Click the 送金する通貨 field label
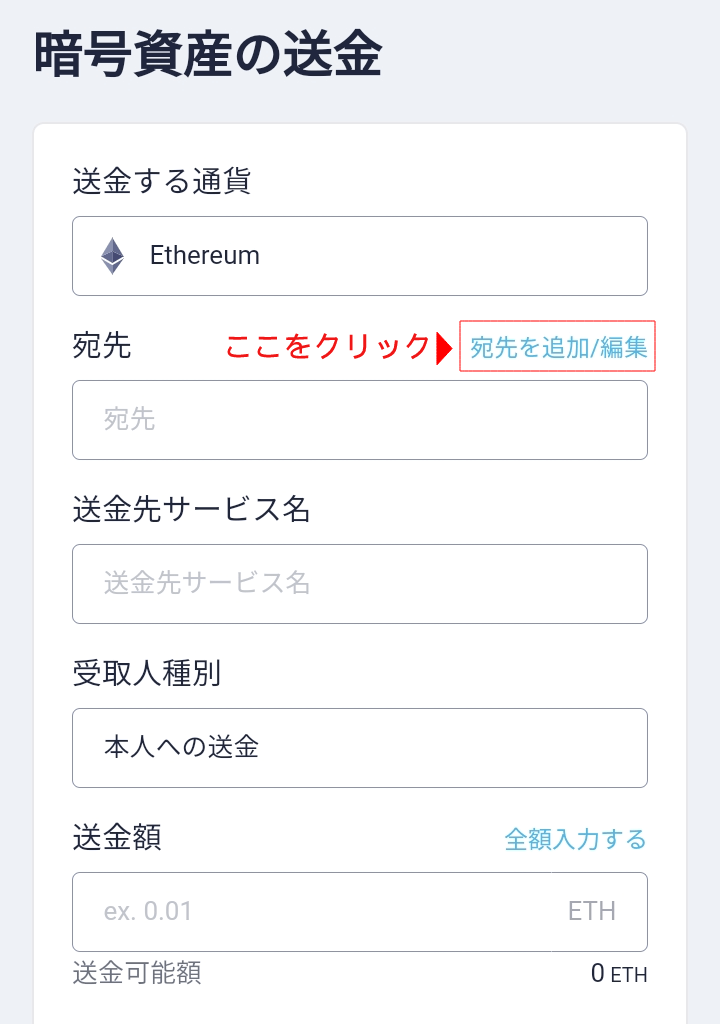 click(161, 182)
